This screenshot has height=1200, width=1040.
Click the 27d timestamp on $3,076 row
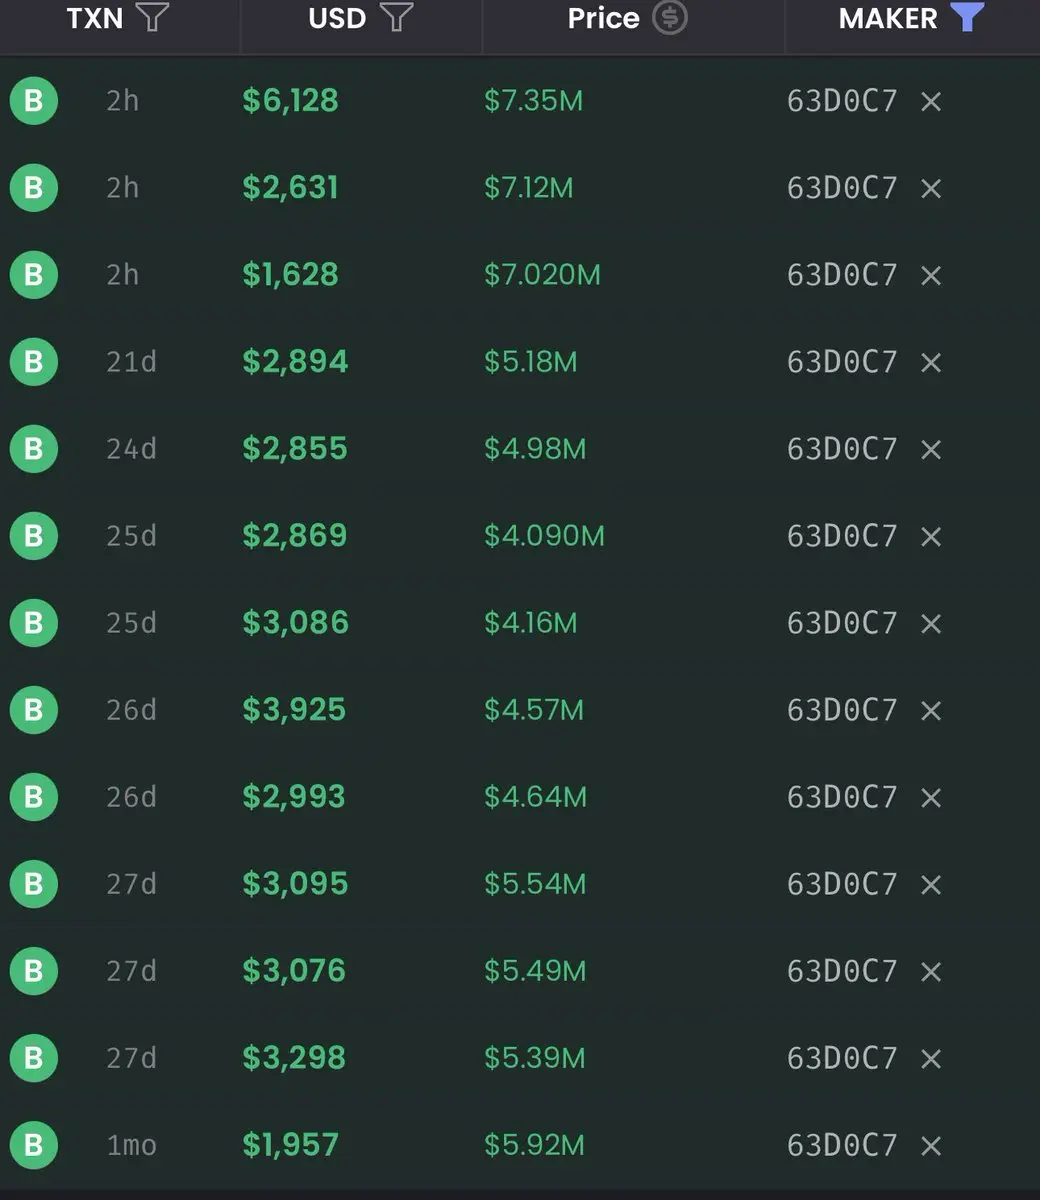click(x=131, y=971)
